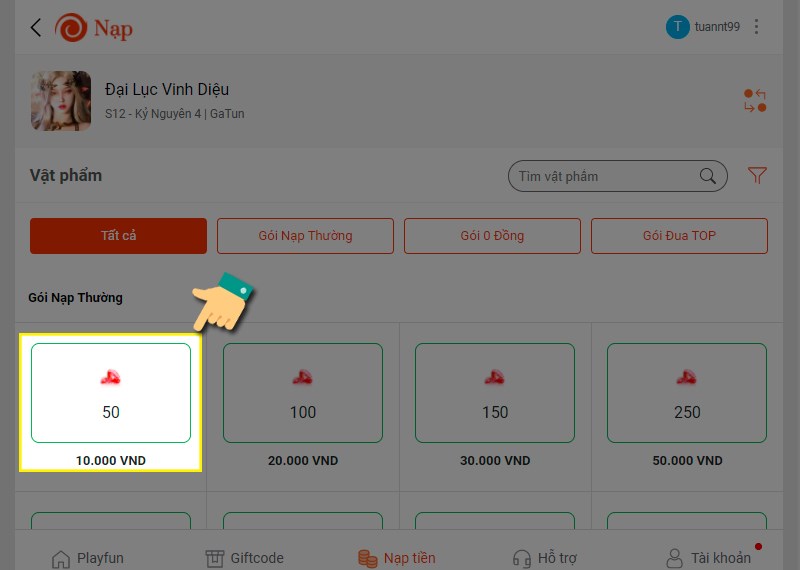The height and width of the screenshot is (570, 800).
Task: Select the Tất cả filter tab
Action: [118, 236]
